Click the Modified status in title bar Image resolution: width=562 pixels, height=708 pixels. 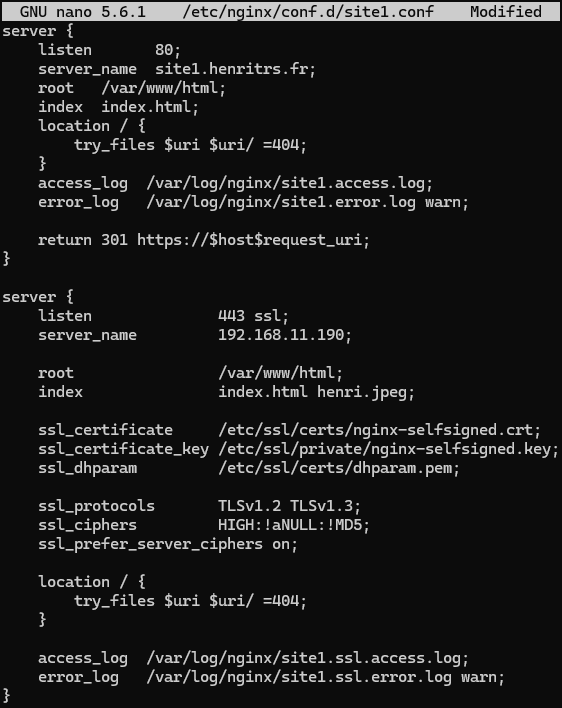pos(506,11)
